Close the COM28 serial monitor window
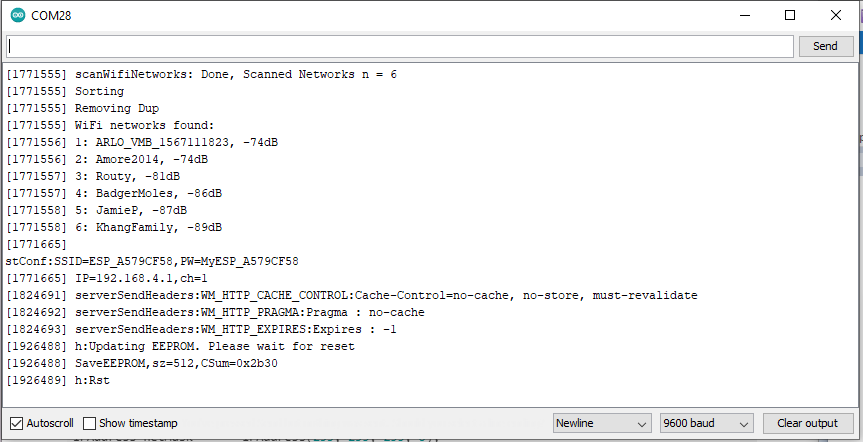 pos(835,15)
